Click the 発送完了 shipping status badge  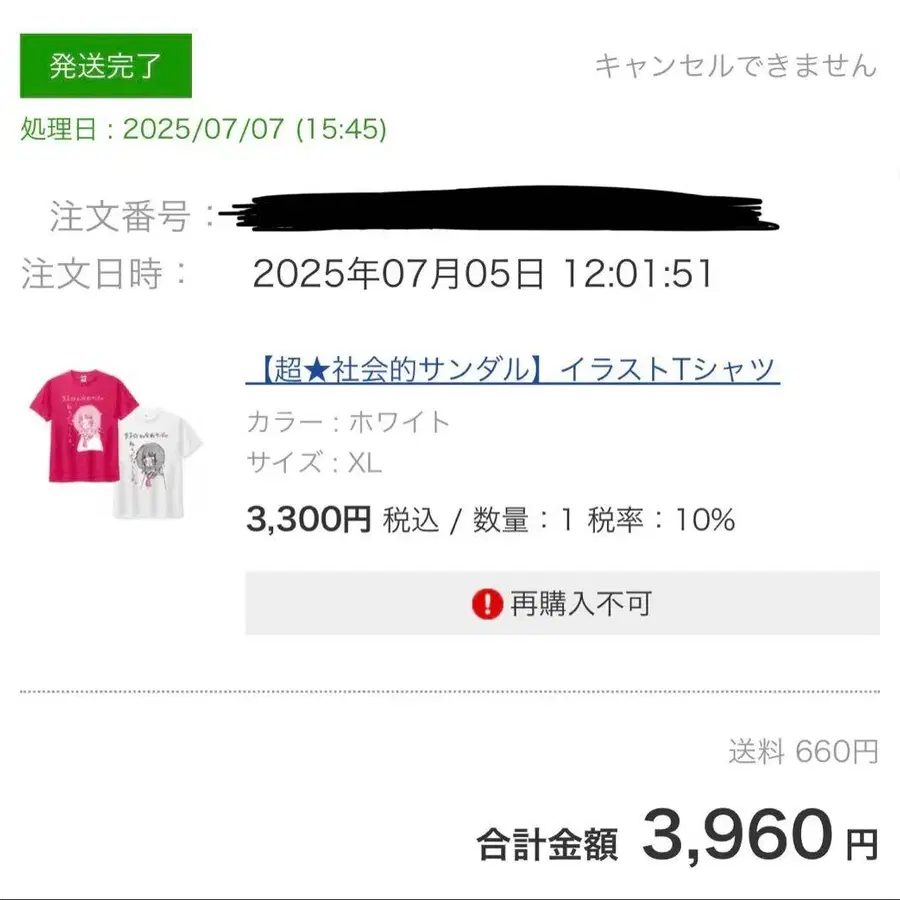(x=104, y=68)
